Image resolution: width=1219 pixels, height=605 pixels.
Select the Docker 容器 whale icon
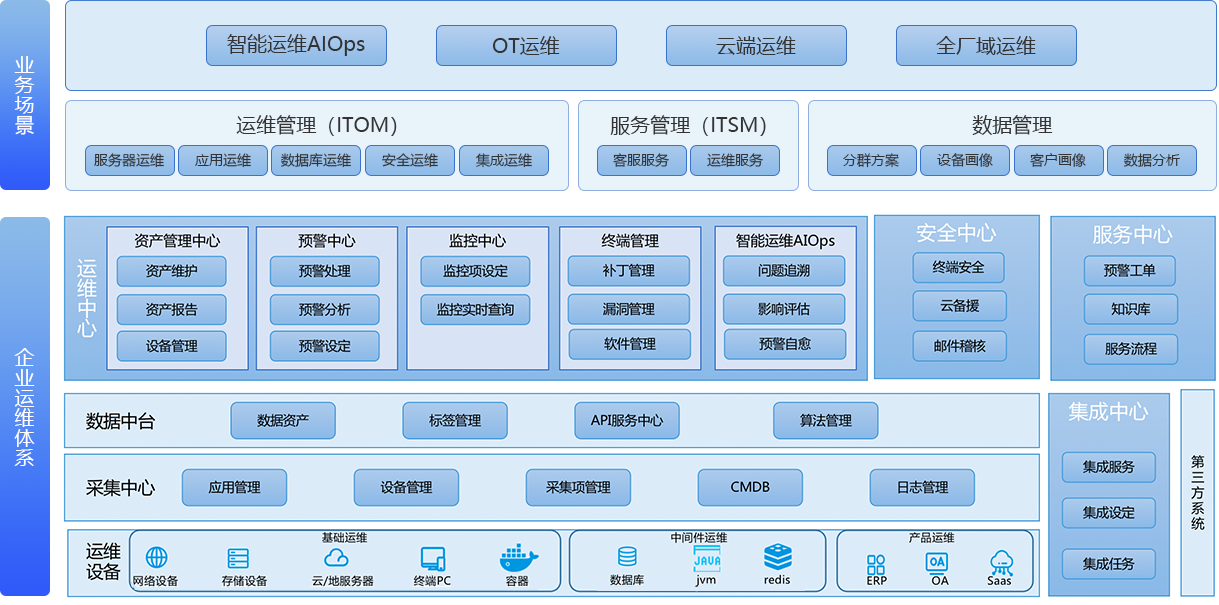click(x=517, y=556)
